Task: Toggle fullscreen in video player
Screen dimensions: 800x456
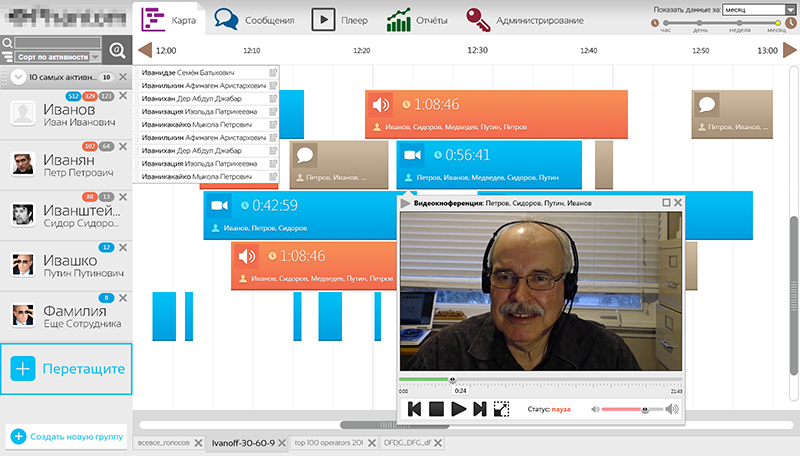Action: coord(502,409)
